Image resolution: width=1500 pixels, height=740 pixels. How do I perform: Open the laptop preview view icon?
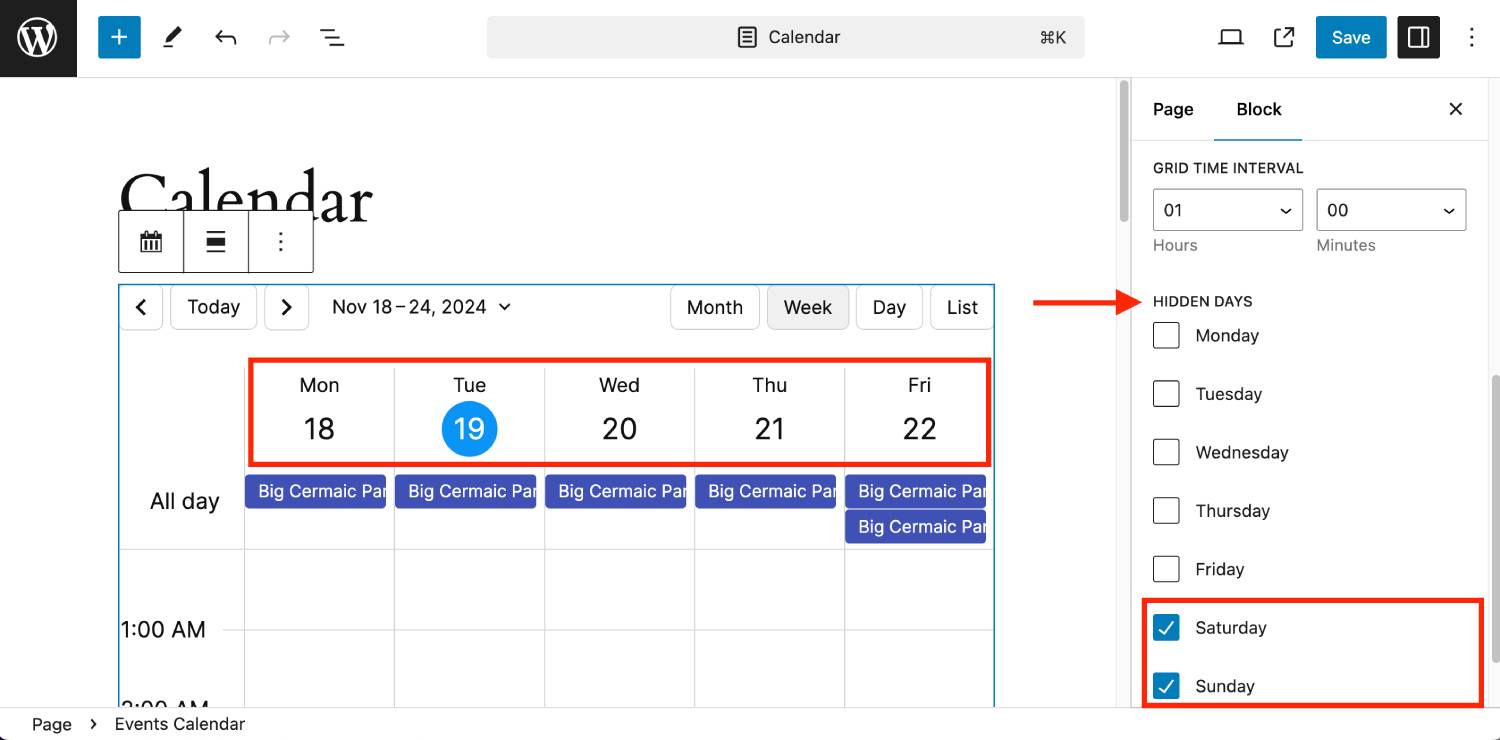(x=1231, y=37)
